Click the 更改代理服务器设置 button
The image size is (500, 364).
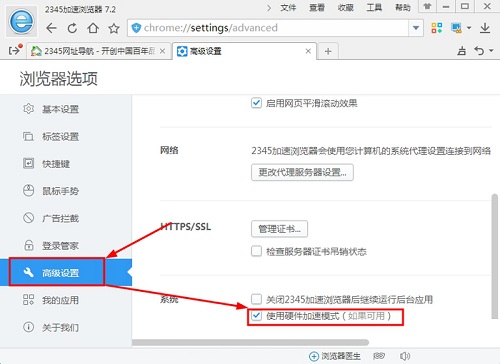click(x=302, y=172)
